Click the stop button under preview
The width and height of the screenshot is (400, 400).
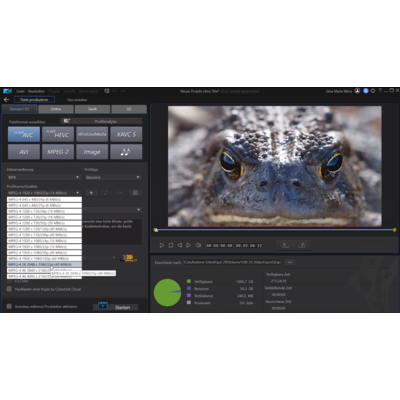pos(171,245)
